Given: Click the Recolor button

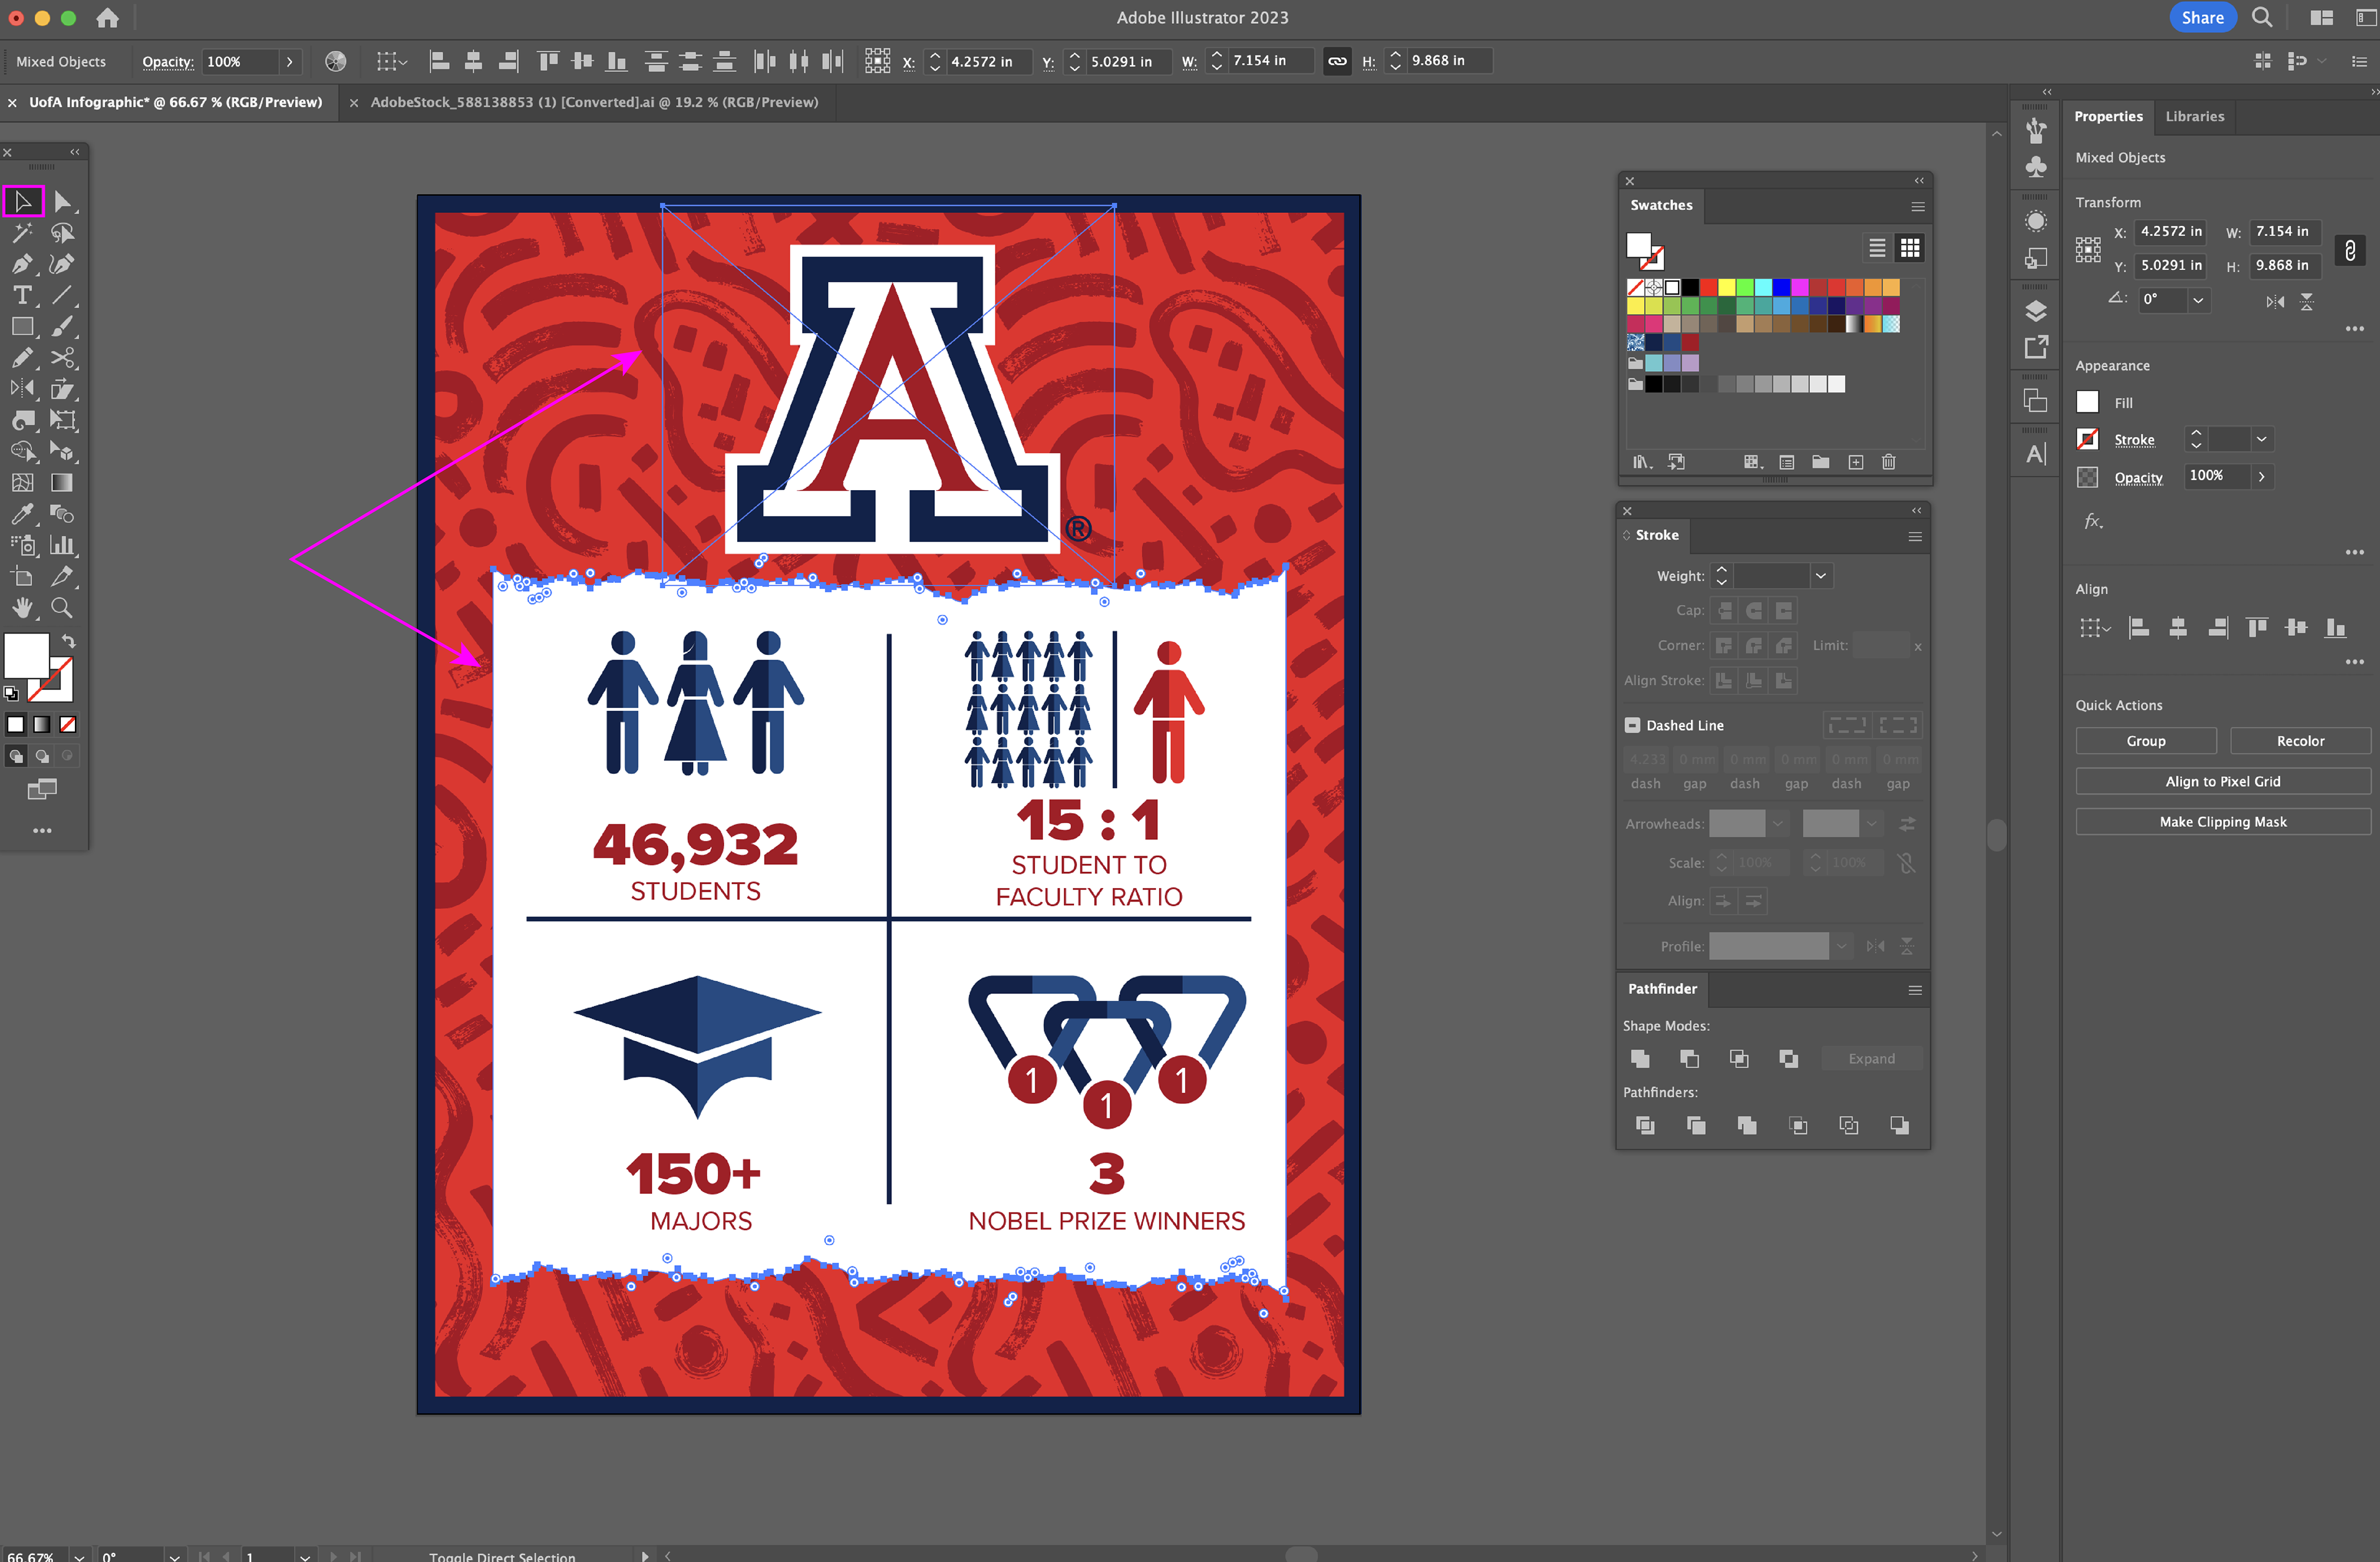Looking at the screenshot, I should 2300,741.
